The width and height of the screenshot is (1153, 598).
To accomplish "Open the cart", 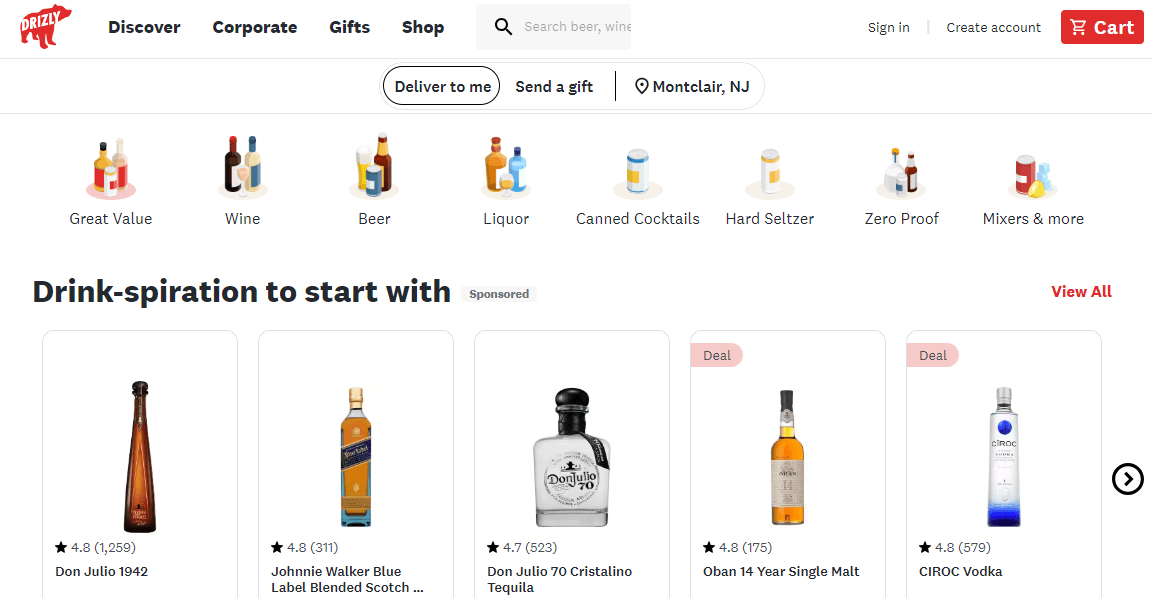I will pos(1102,27).
